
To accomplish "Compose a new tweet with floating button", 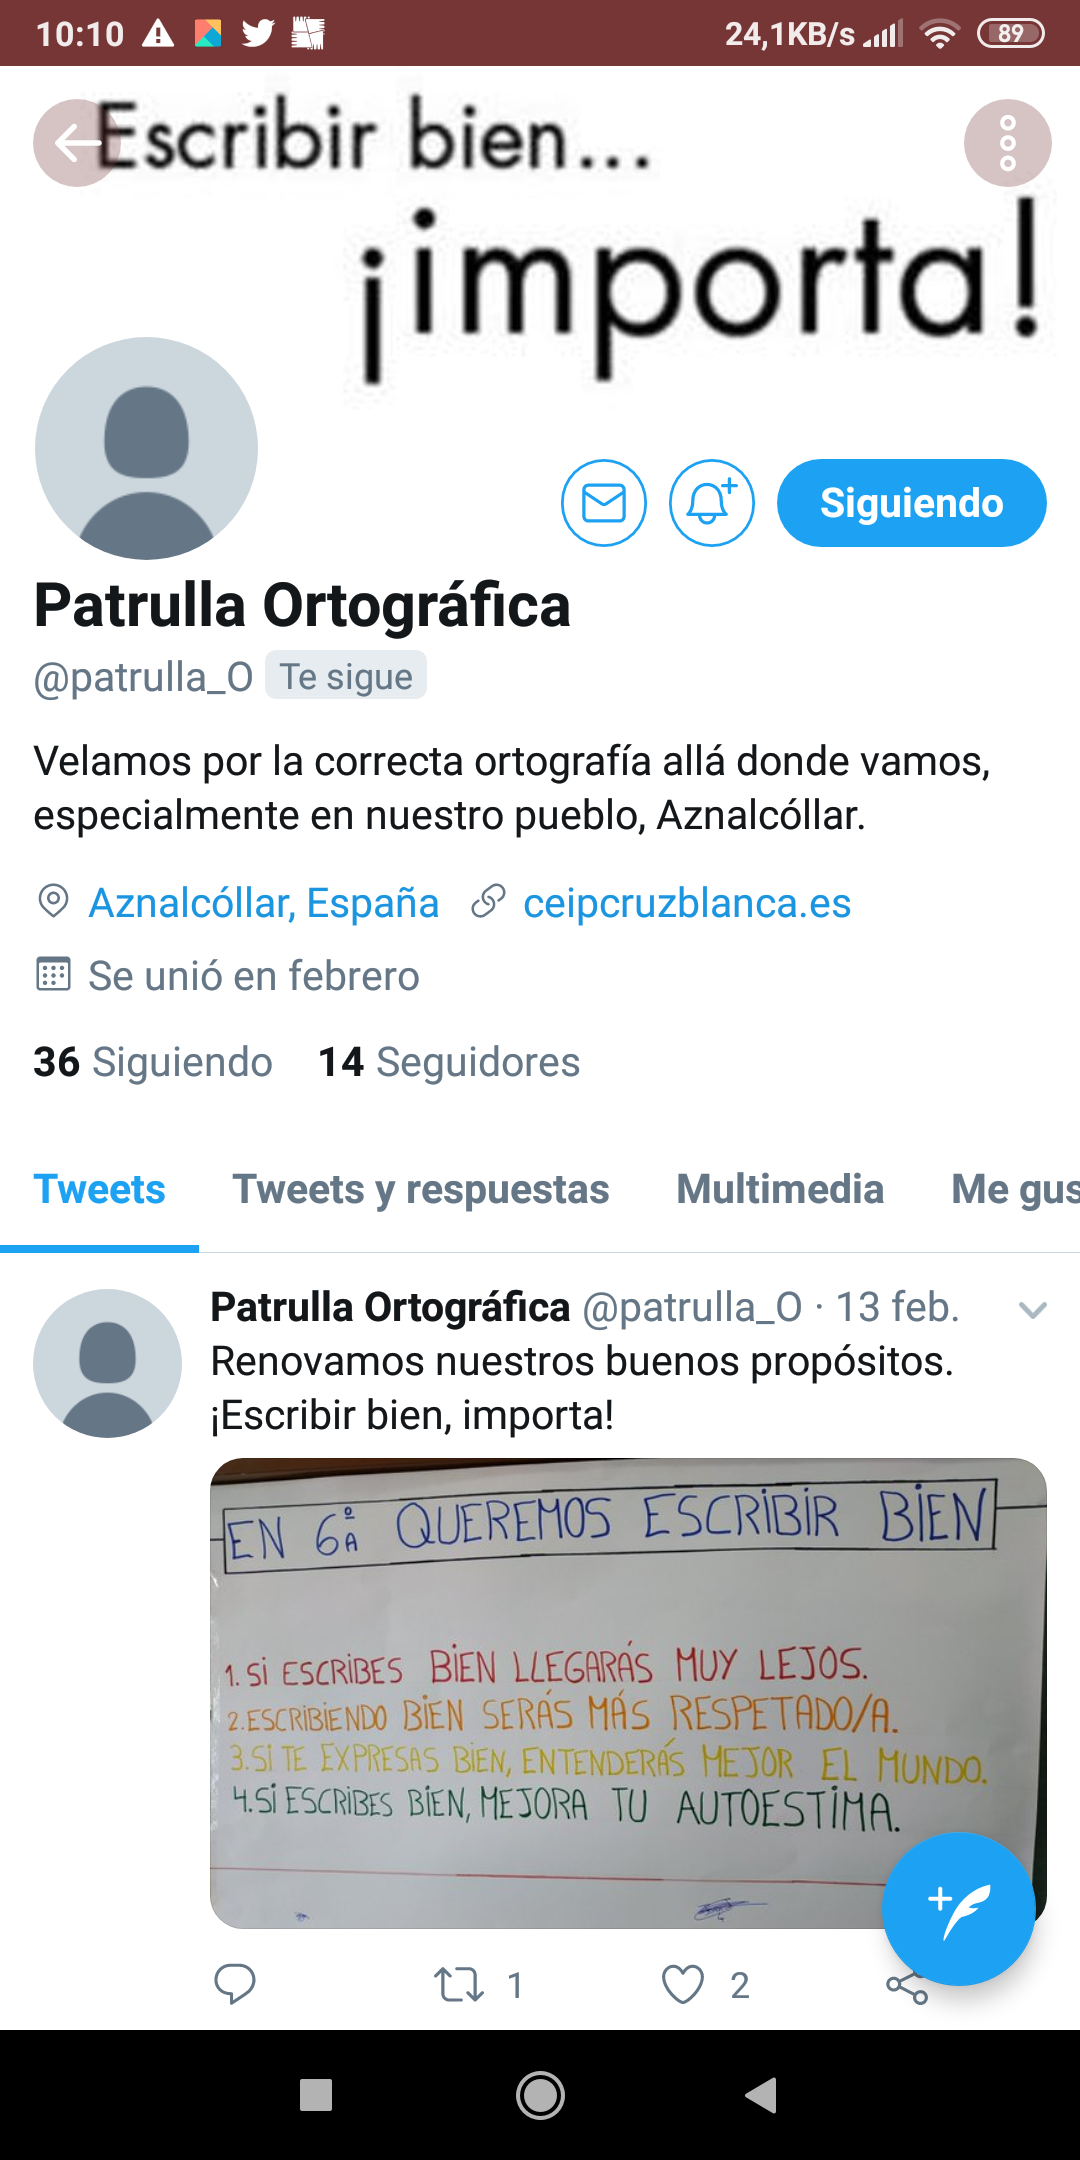I will tap(958, 1909).
